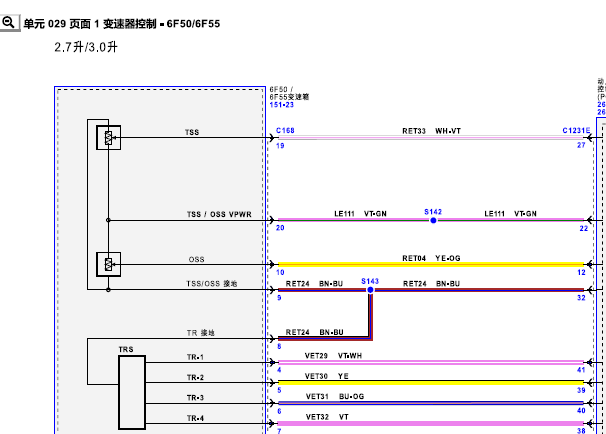This screenshot has width=606, height=434.
Task: Click the TSS signal label
Action: point(192,133)
